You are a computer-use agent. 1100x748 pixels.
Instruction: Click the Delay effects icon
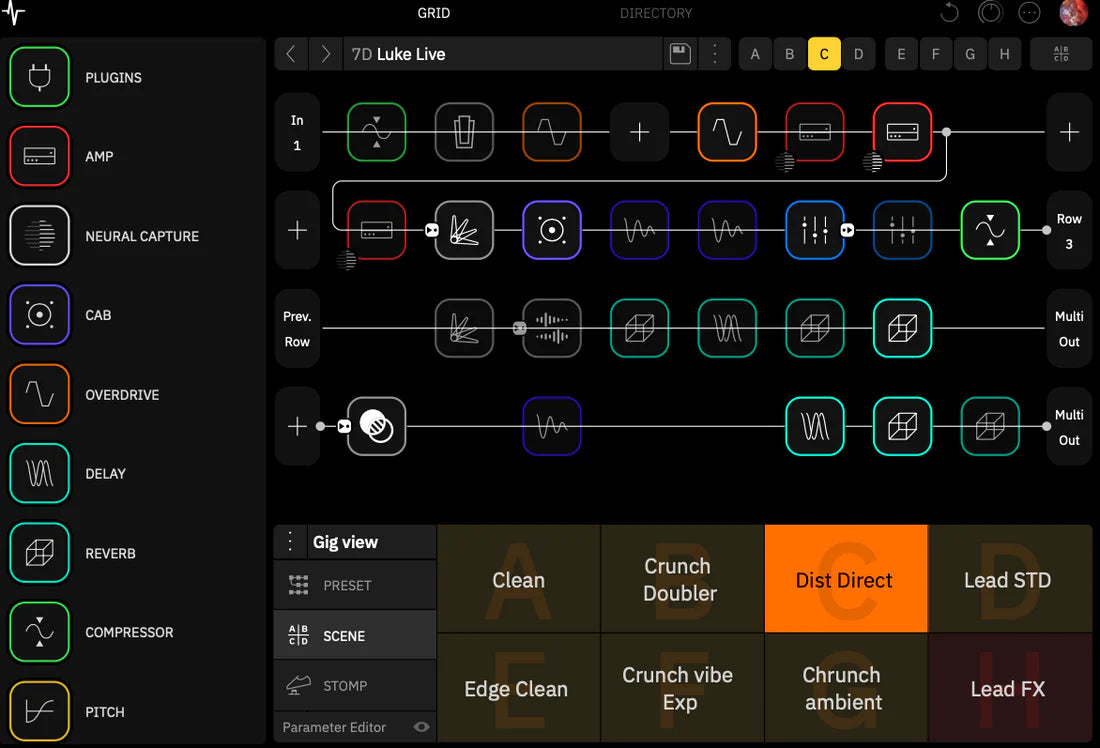click(40, 473)
